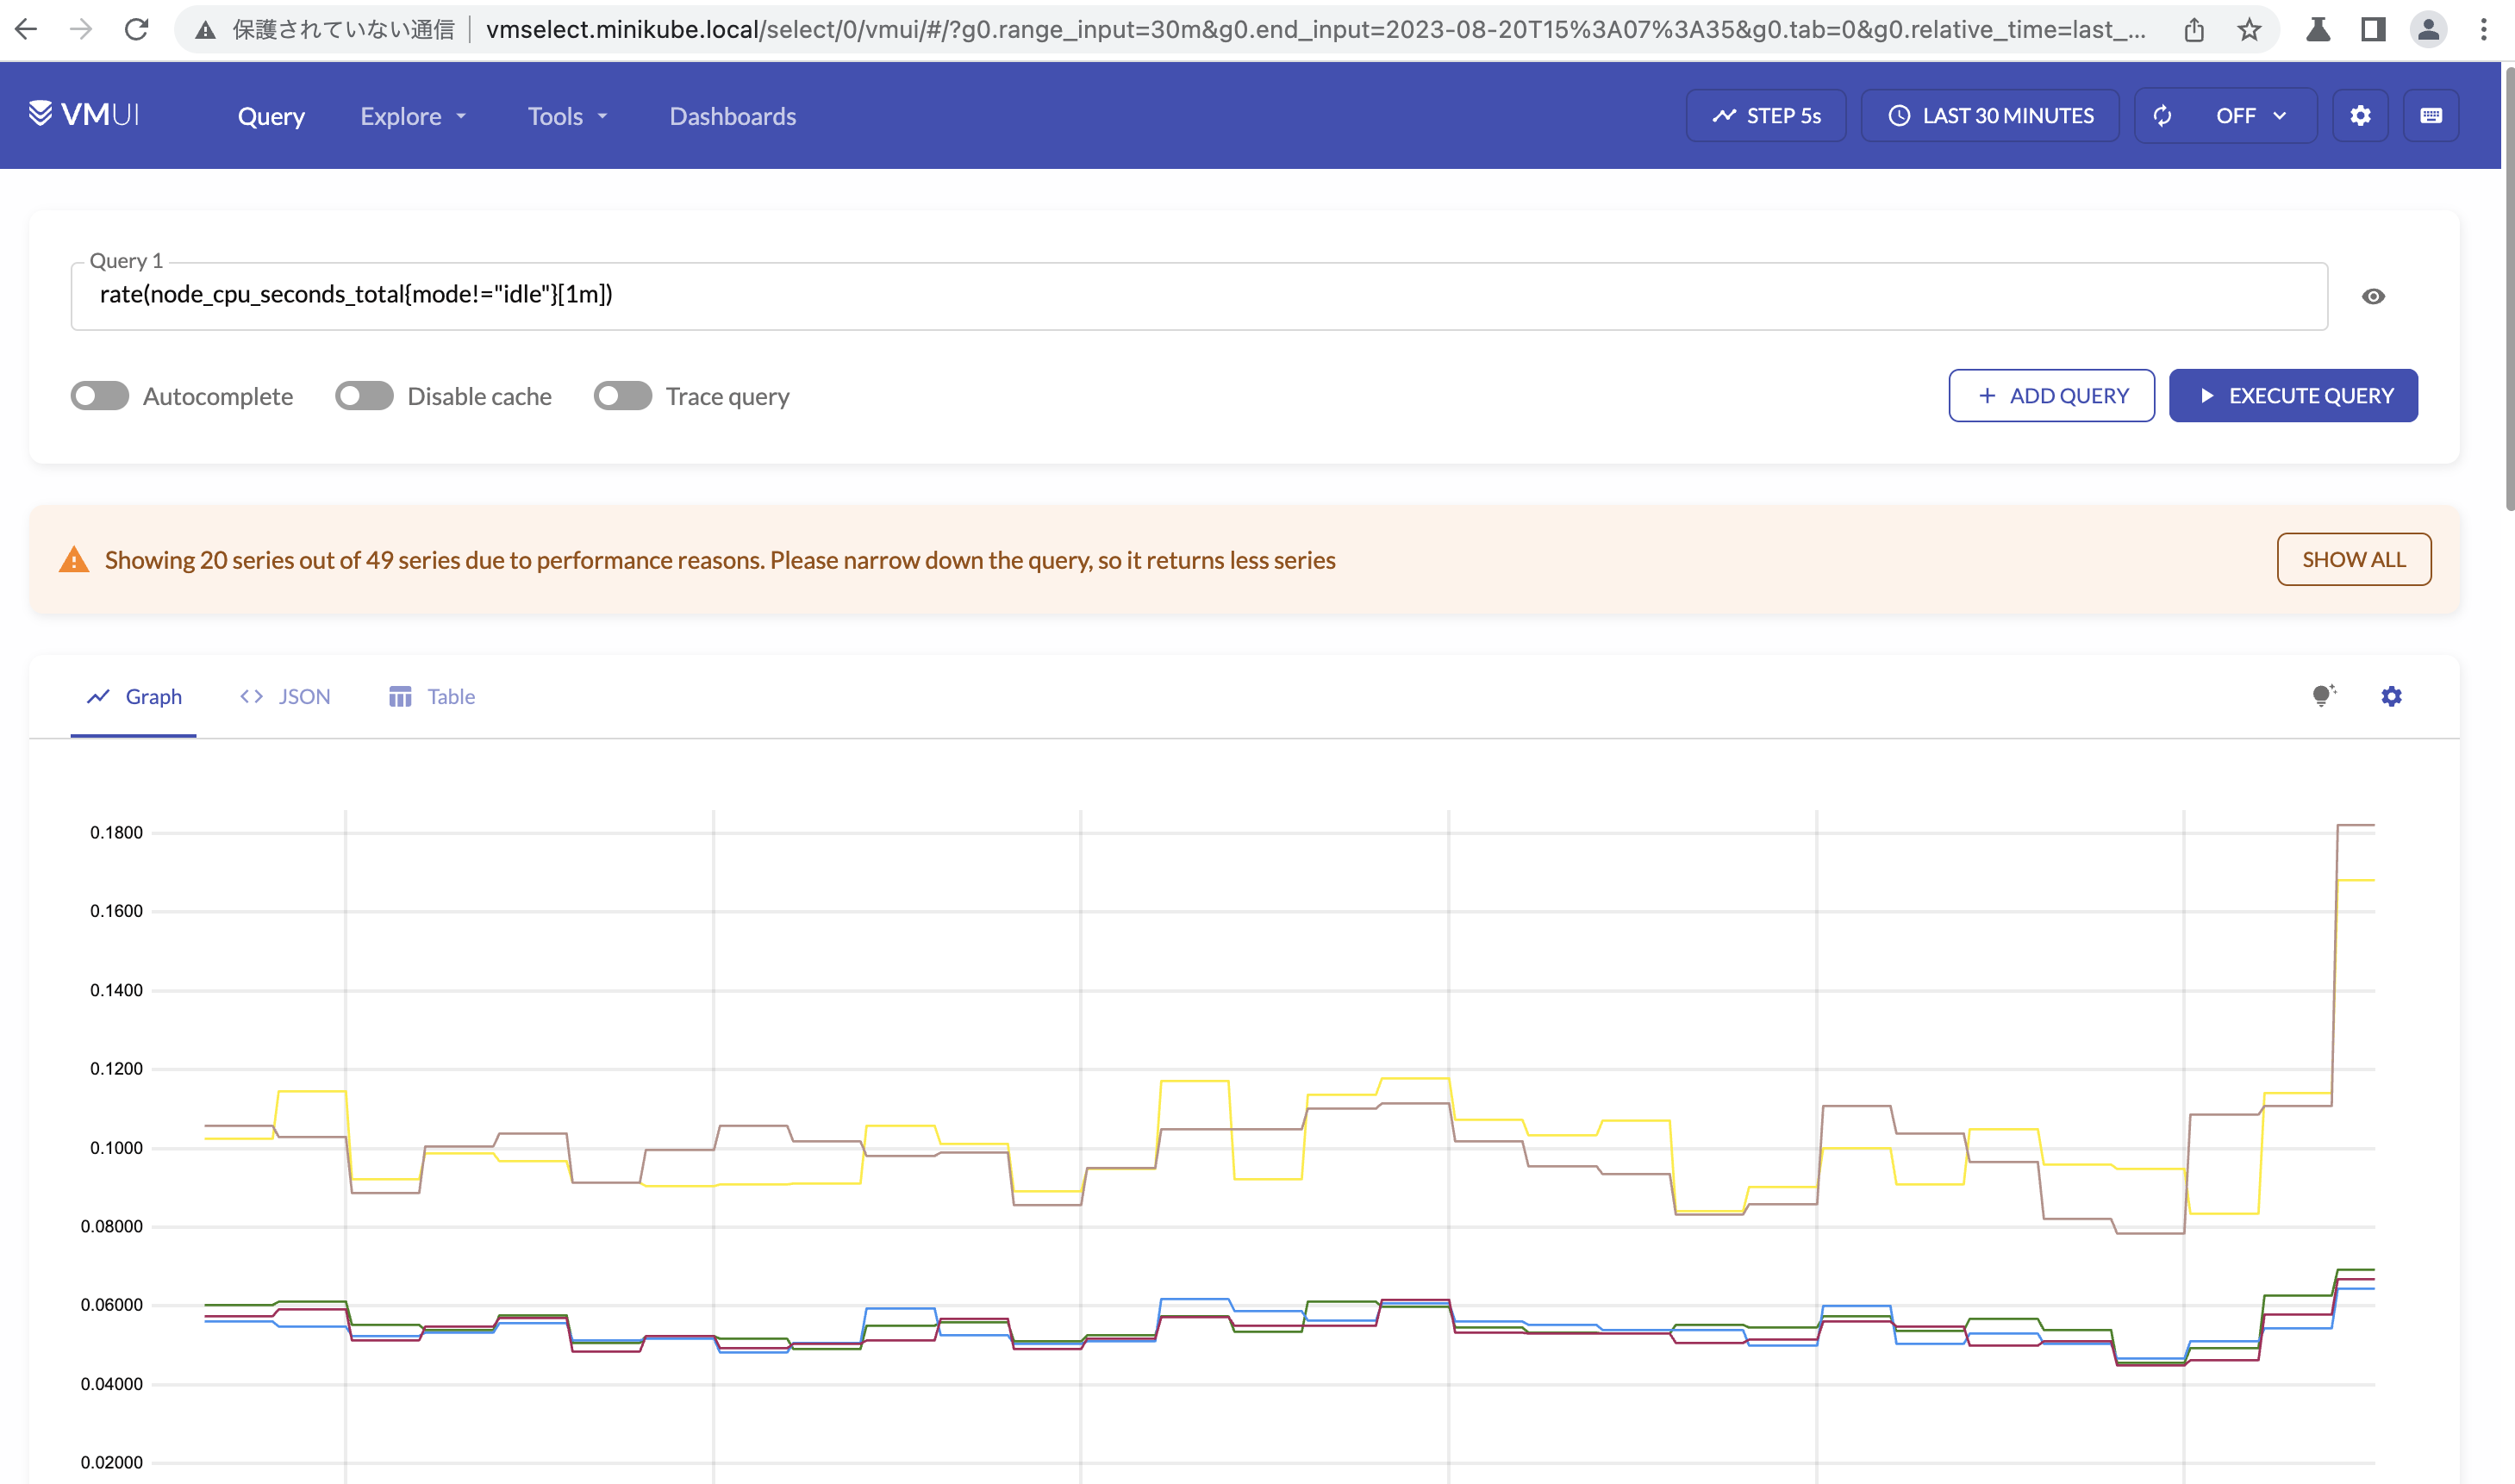Share this page icon
Viewport: 2515px width, 1484px height.
pos(2194,30)
